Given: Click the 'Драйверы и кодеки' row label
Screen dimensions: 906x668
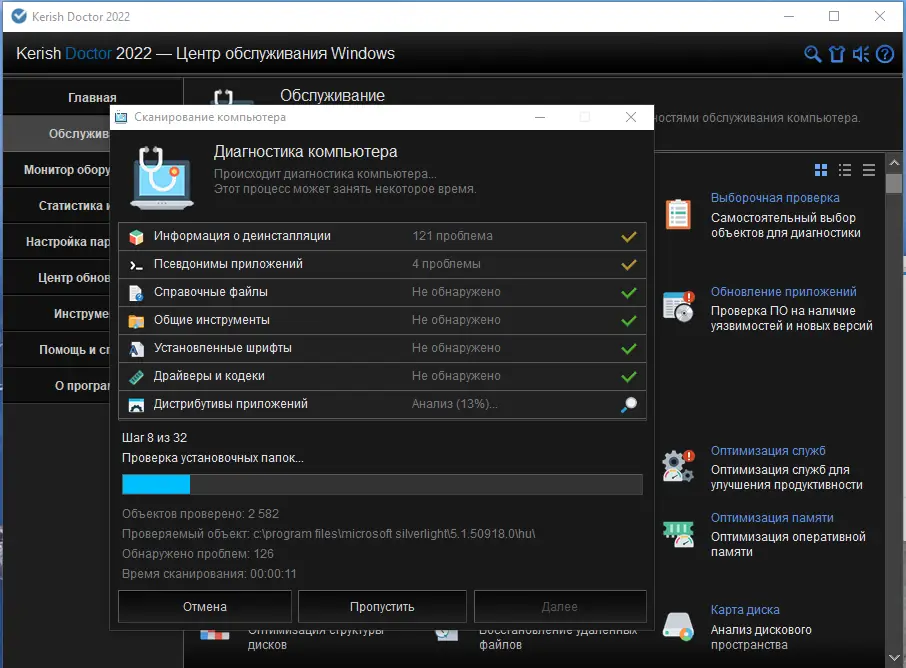Looking at the screenshot, I should click(x=209, y=376).
